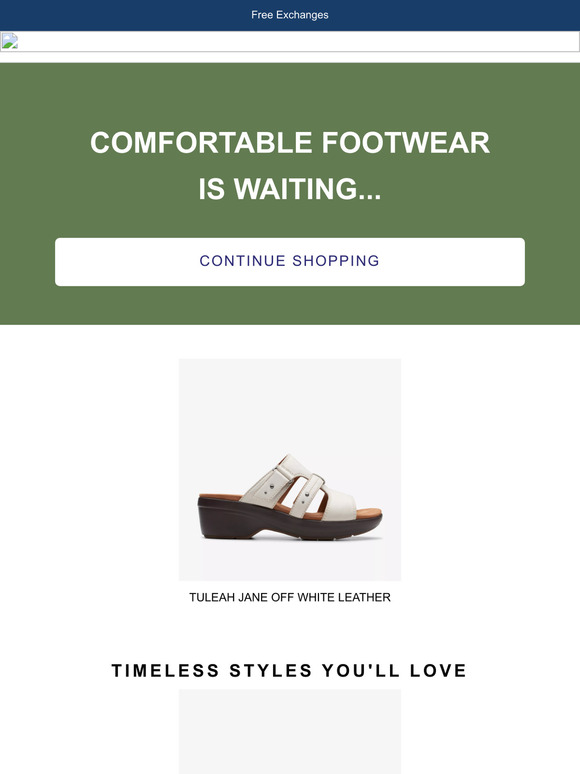Viewport: 580px width, 774px height.
Task: Click the sandal's dark brown wedge sole
Action: [x=247, y=523]
